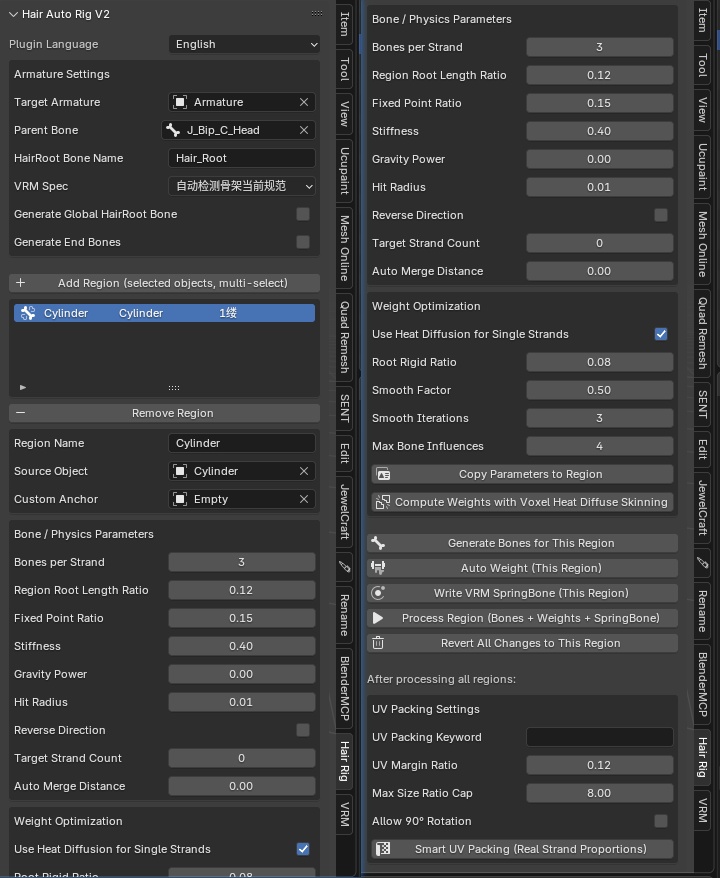Collapse the Hair Auto Rig V2 panel
Image resolution: width=720 pixels, height=878 pixels.
[x=13, y=15]
